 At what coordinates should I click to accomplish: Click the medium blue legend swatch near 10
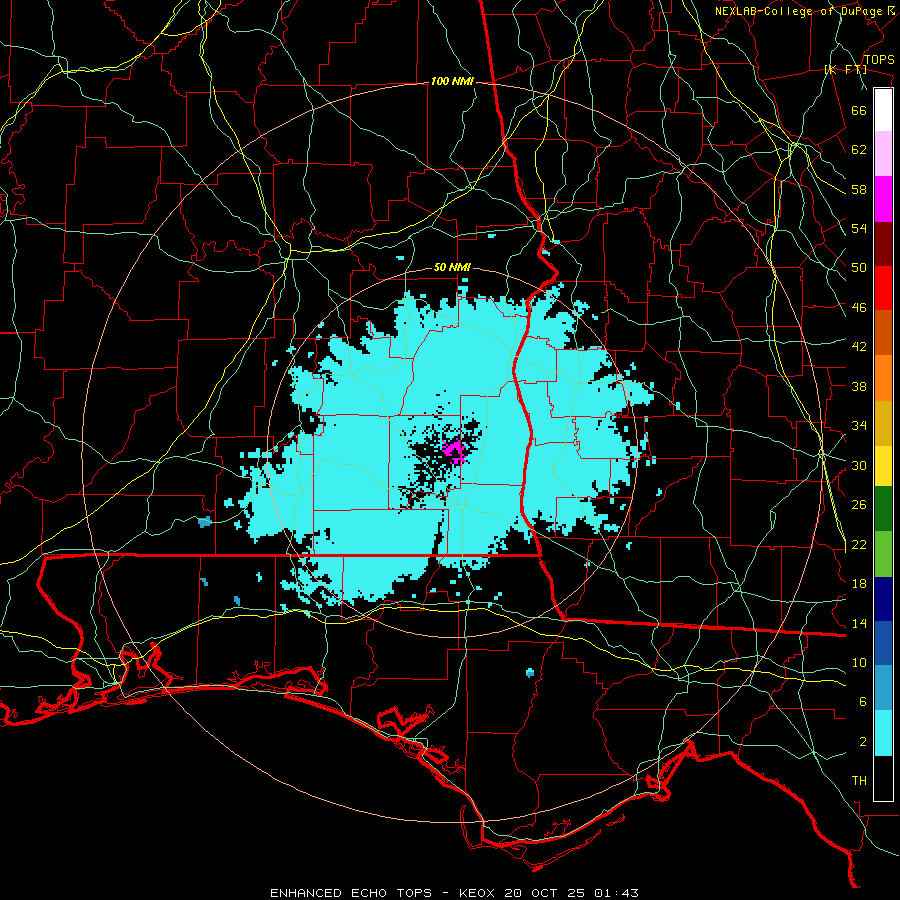point(883,643)
